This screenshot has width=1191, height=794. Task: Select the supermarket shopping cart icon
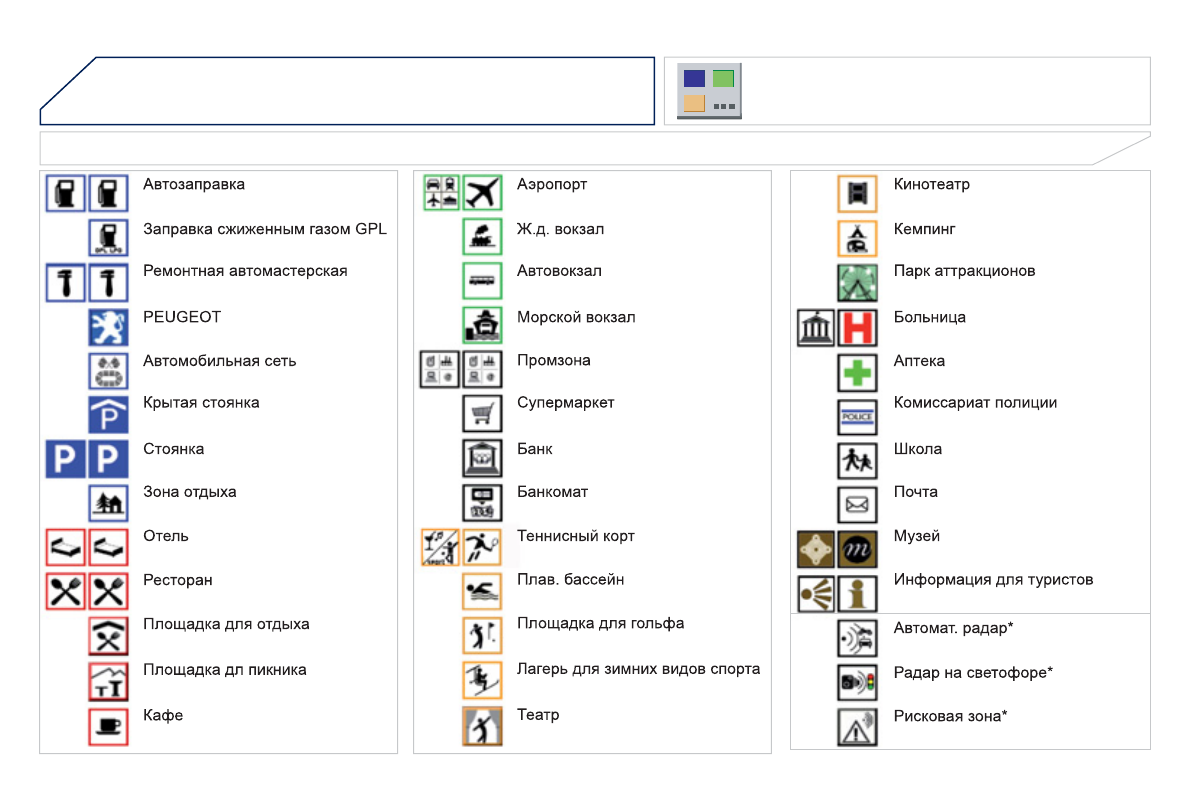click(482, 414)
